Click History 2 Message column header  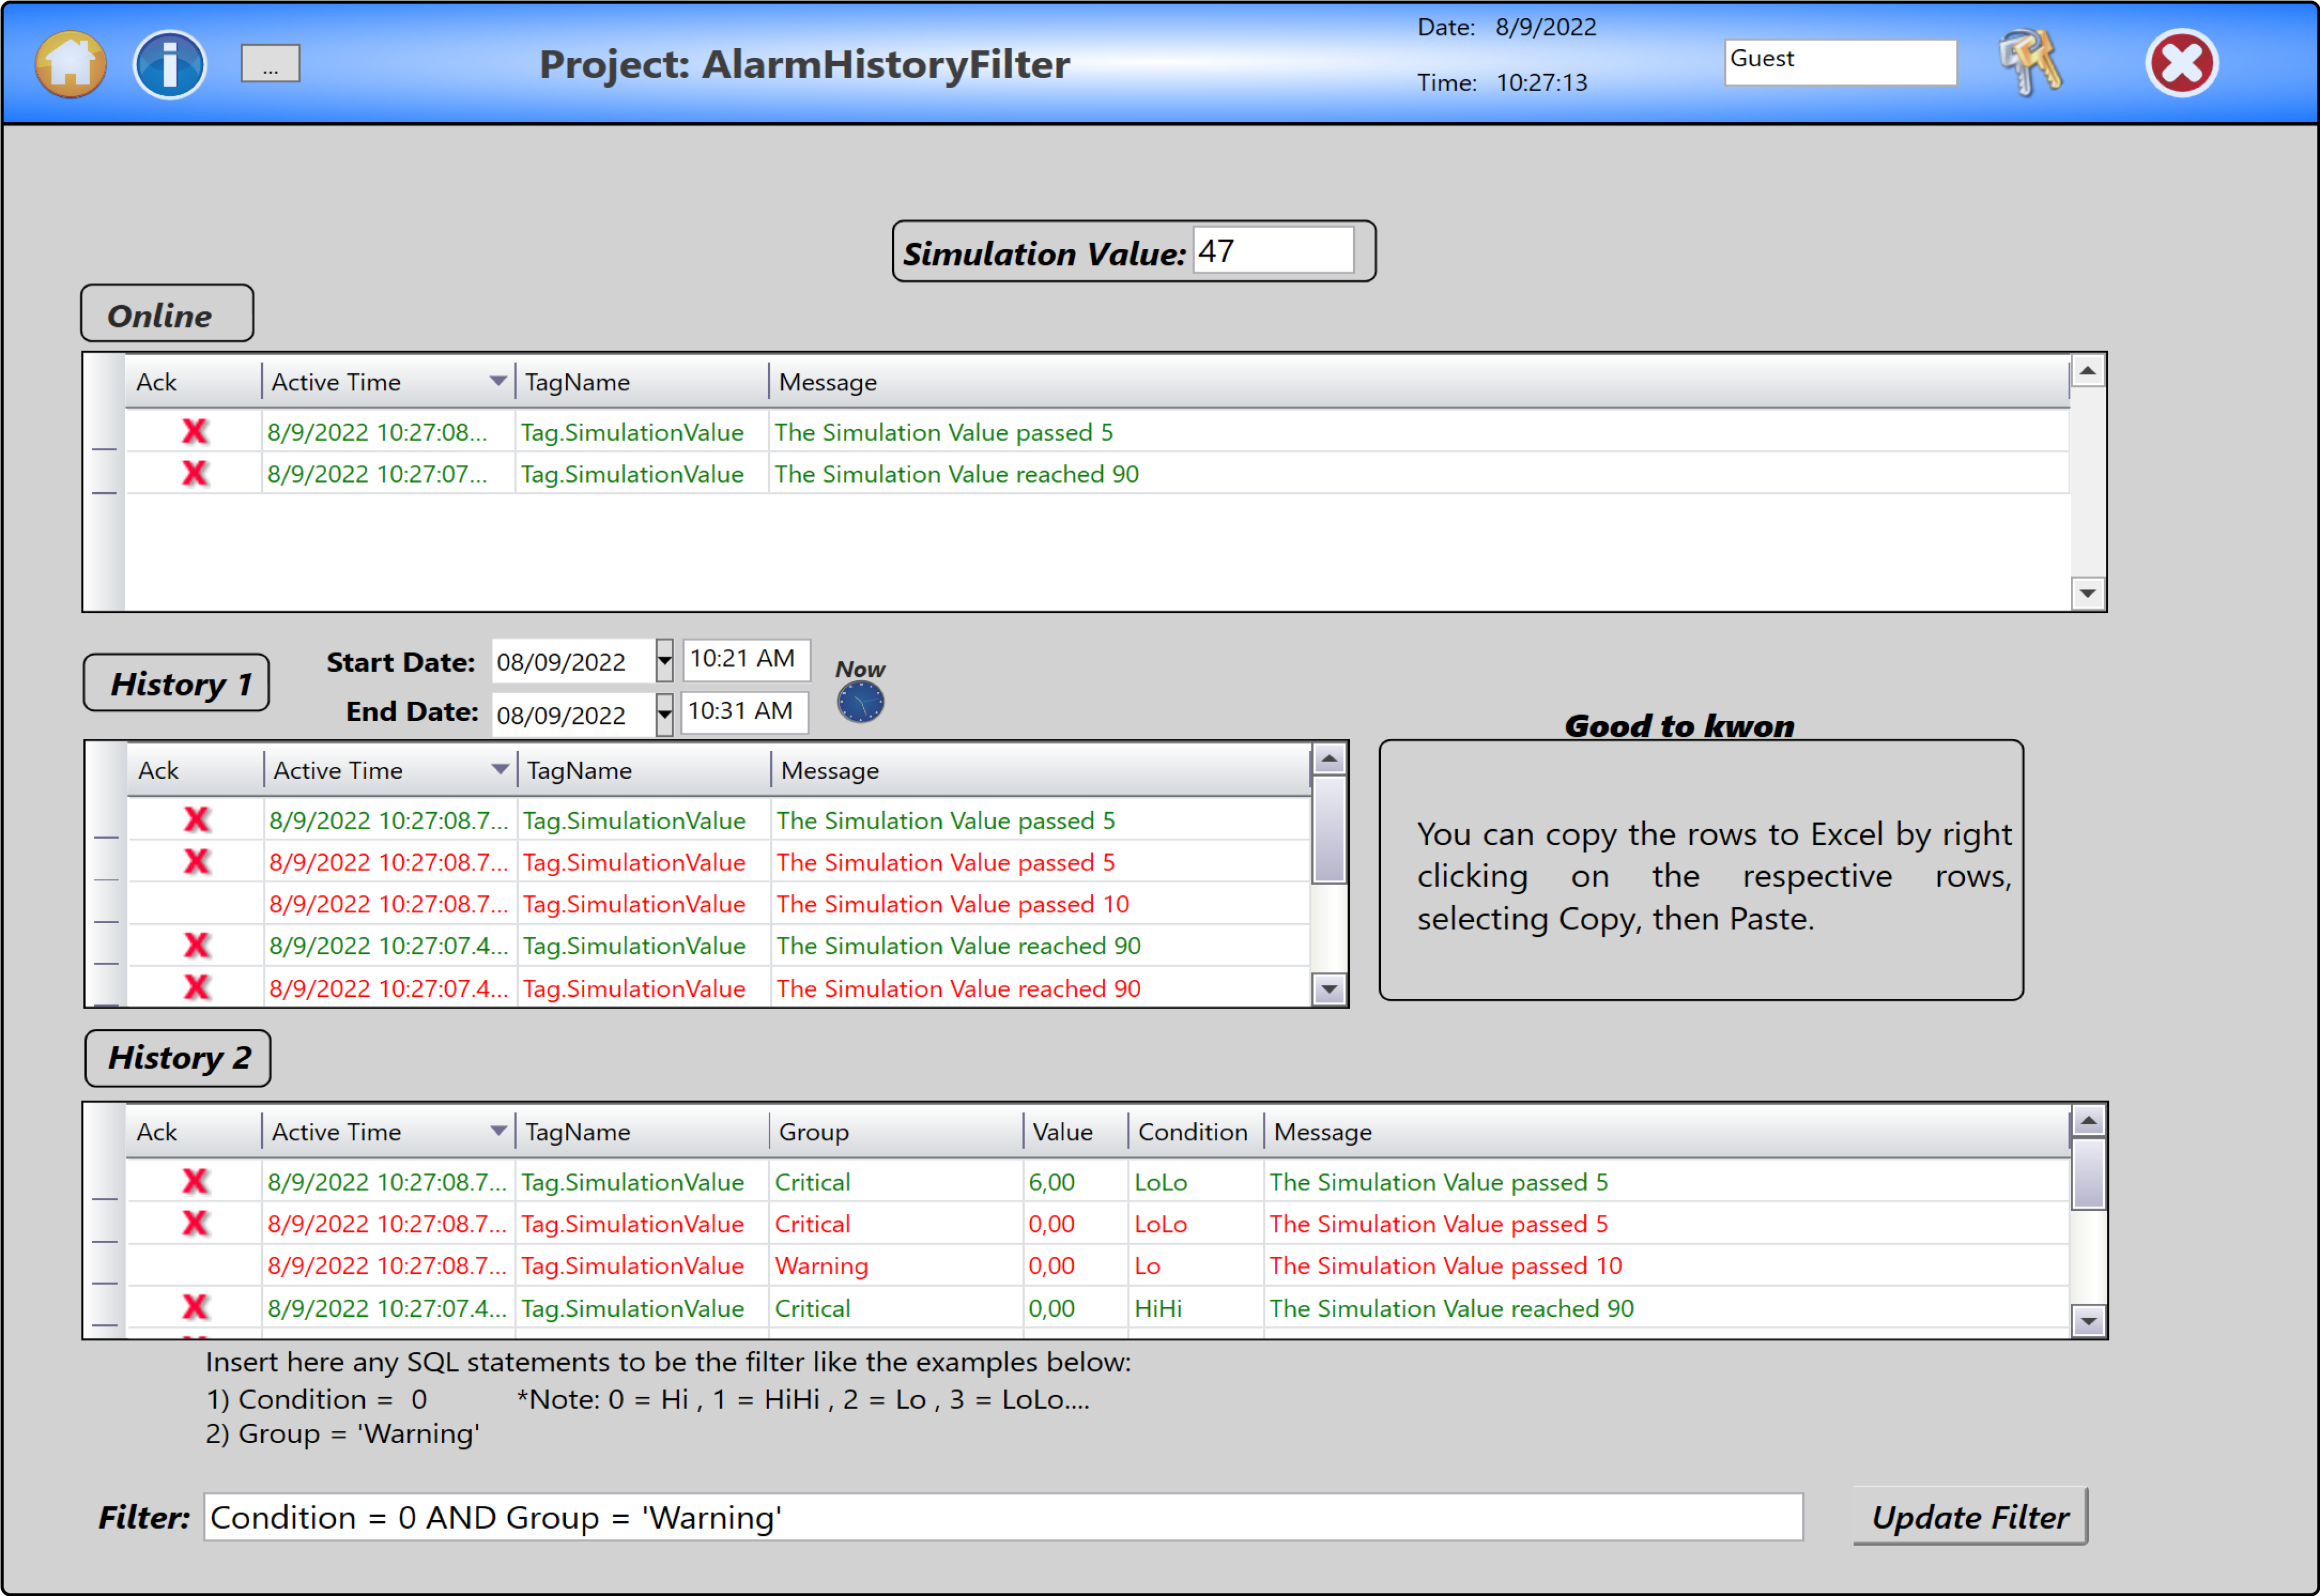pos(1666,1132)
